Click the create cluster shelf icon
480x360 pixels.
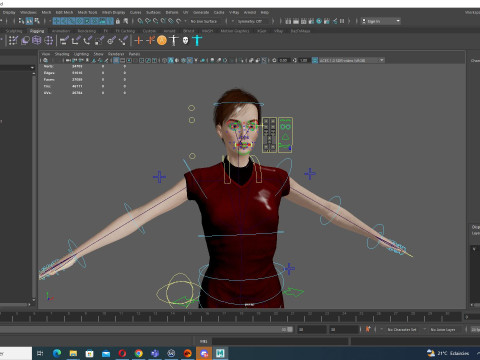point(25,41)
